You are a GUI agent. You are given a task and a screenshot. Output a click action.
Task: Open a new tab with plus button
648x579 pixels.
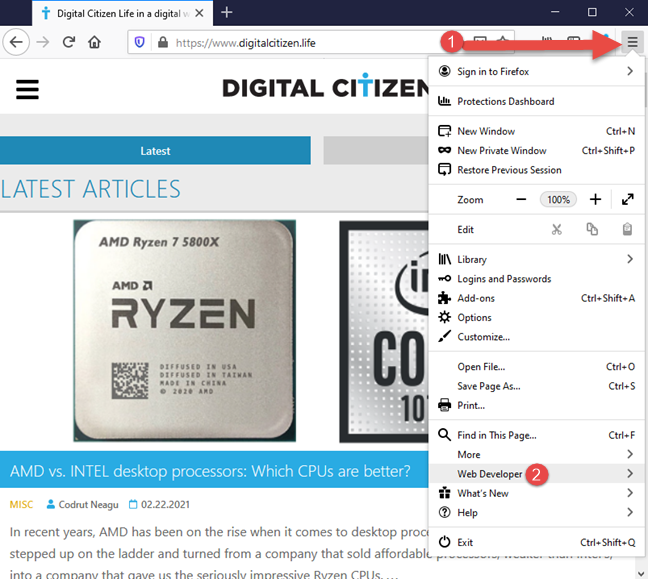(226, 12)
